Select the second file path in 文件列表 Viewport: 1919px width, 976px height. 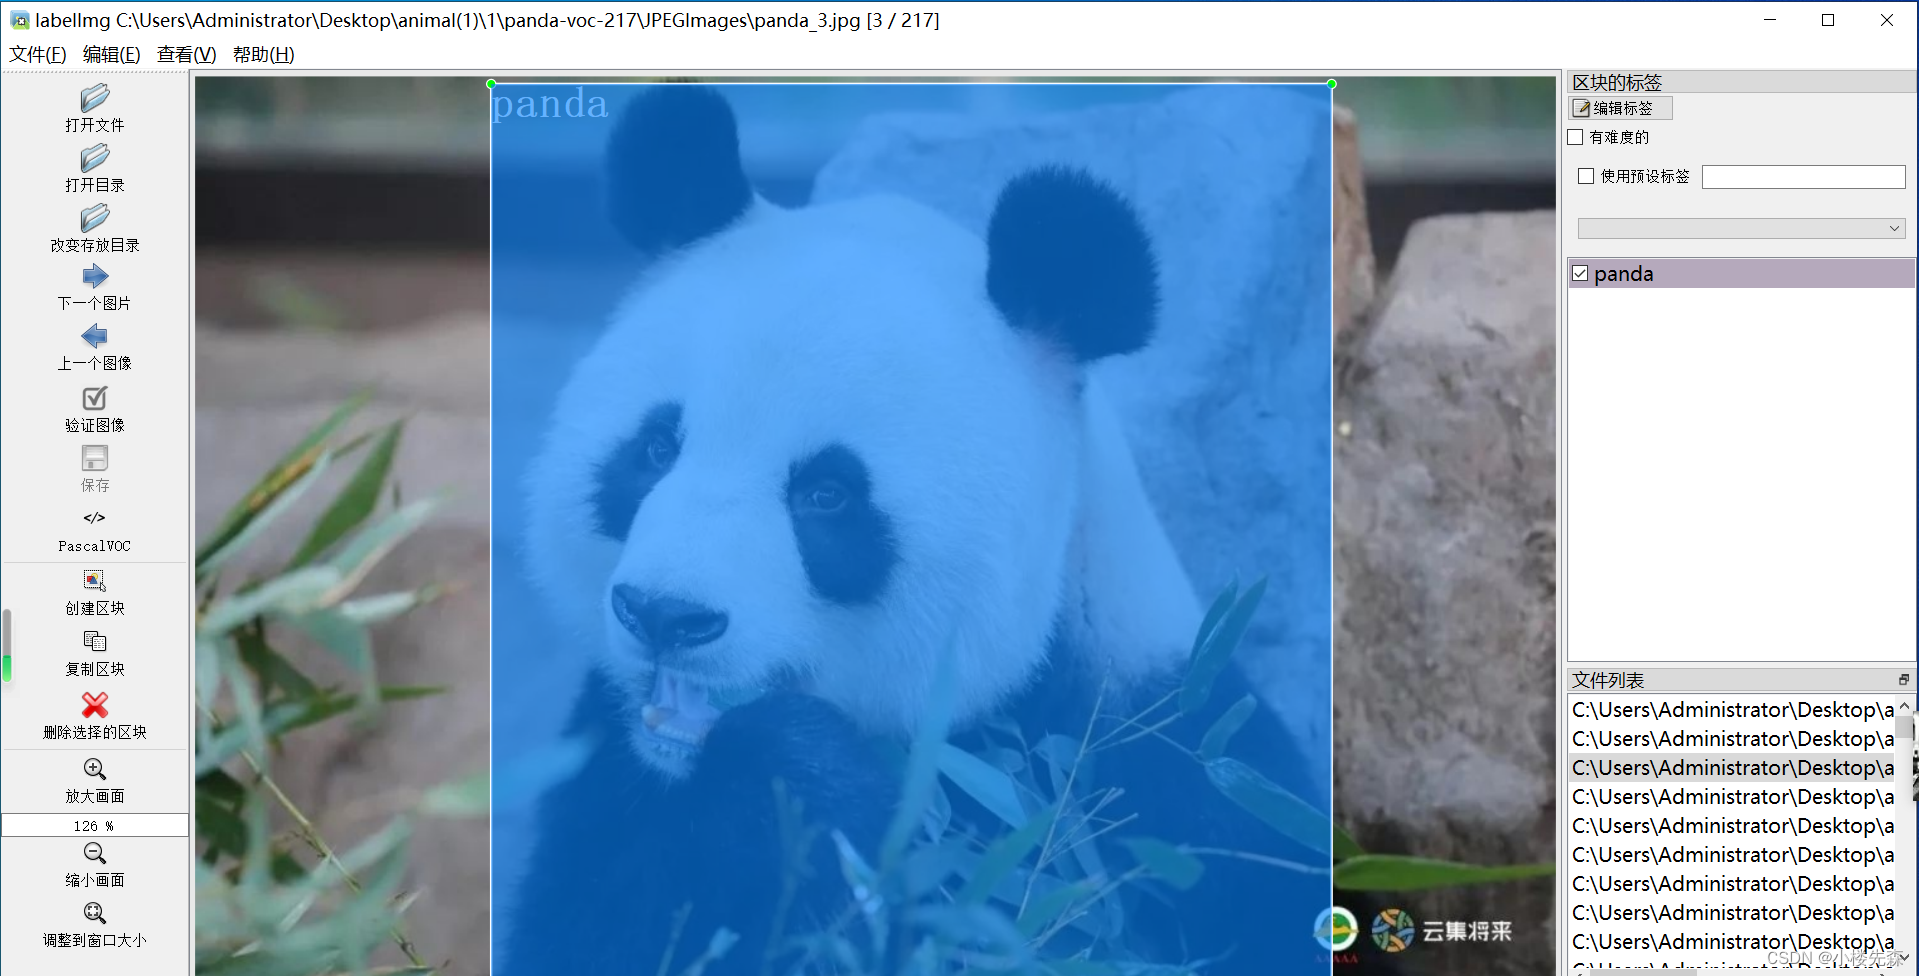pos(1732,739)
